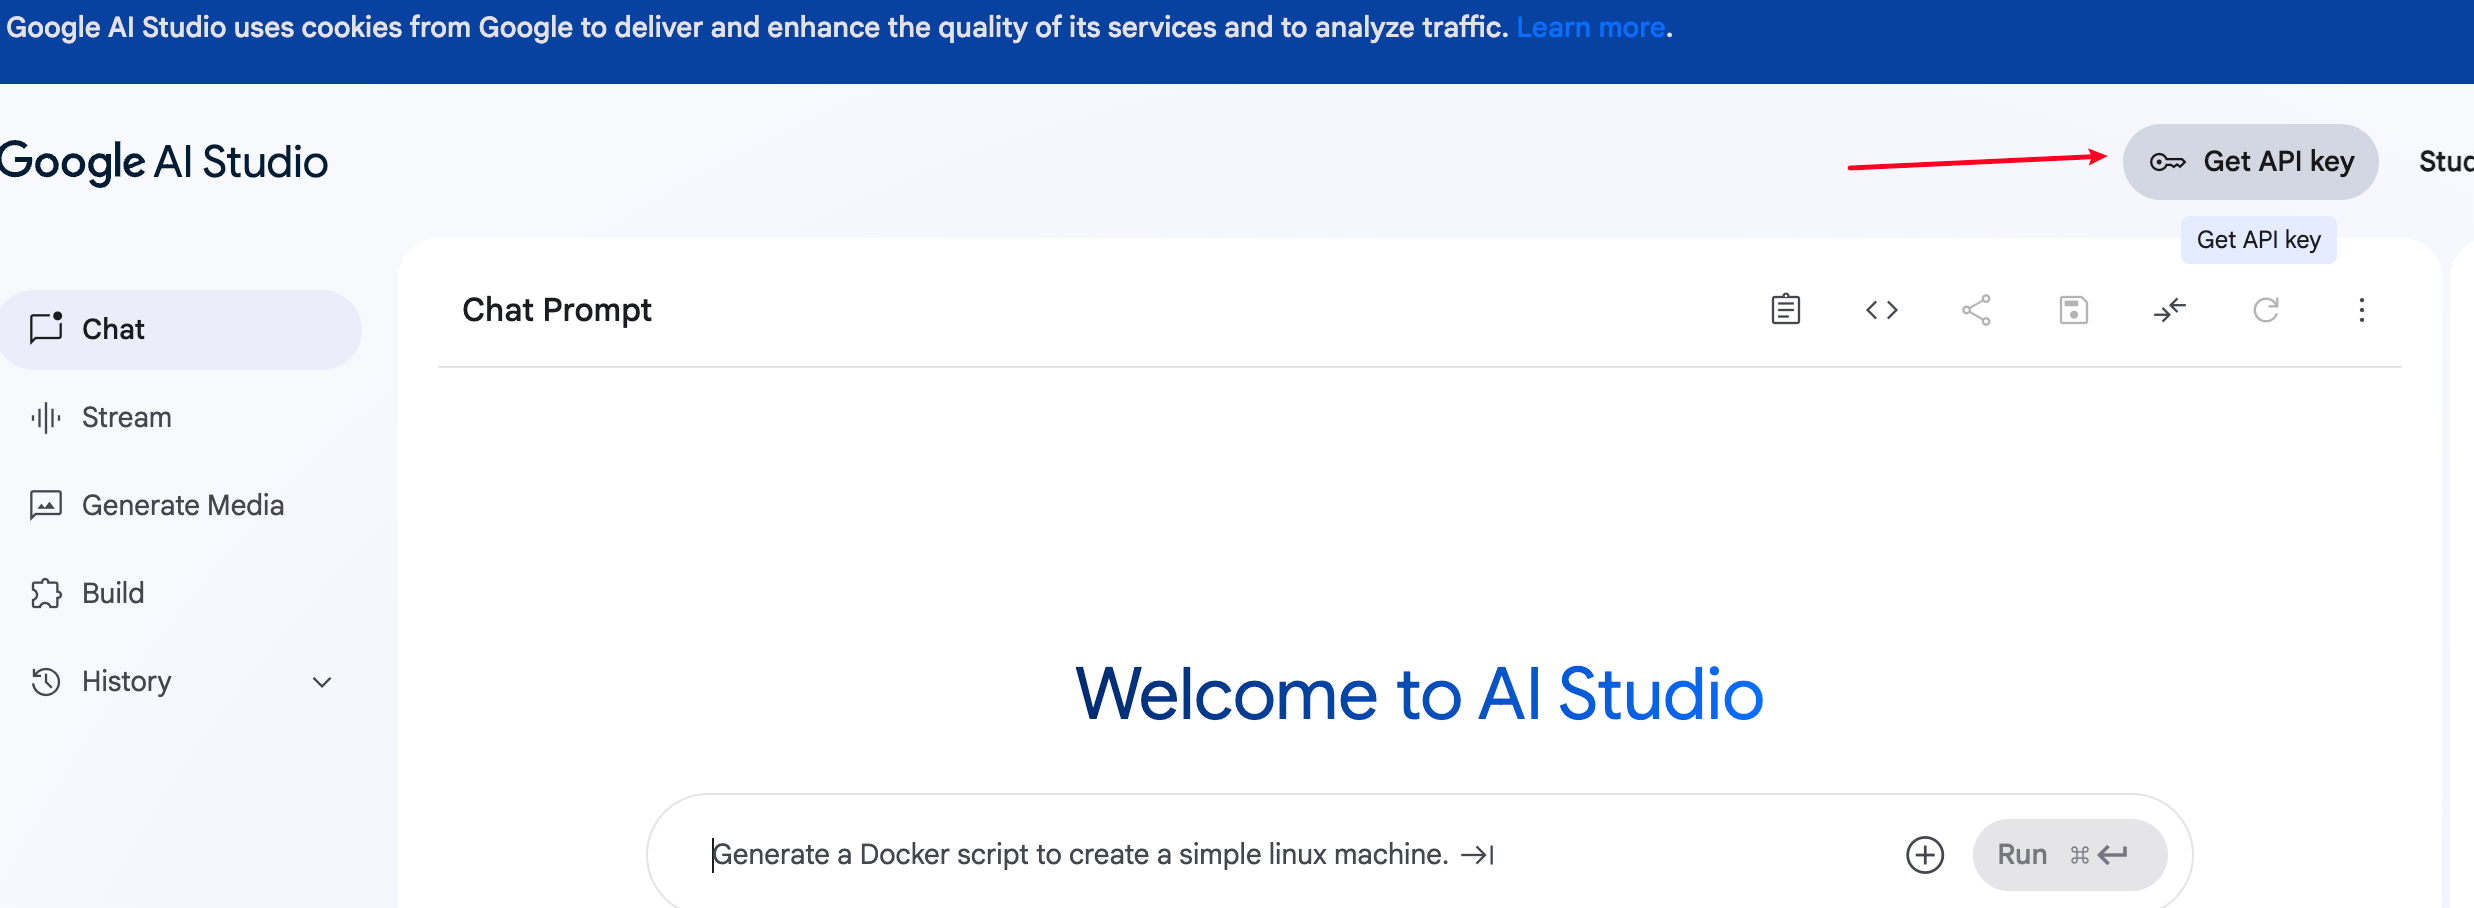Switch to Stream in the sidebar
The width and height of the screenshot is (2474, 908).
[126, 418]
